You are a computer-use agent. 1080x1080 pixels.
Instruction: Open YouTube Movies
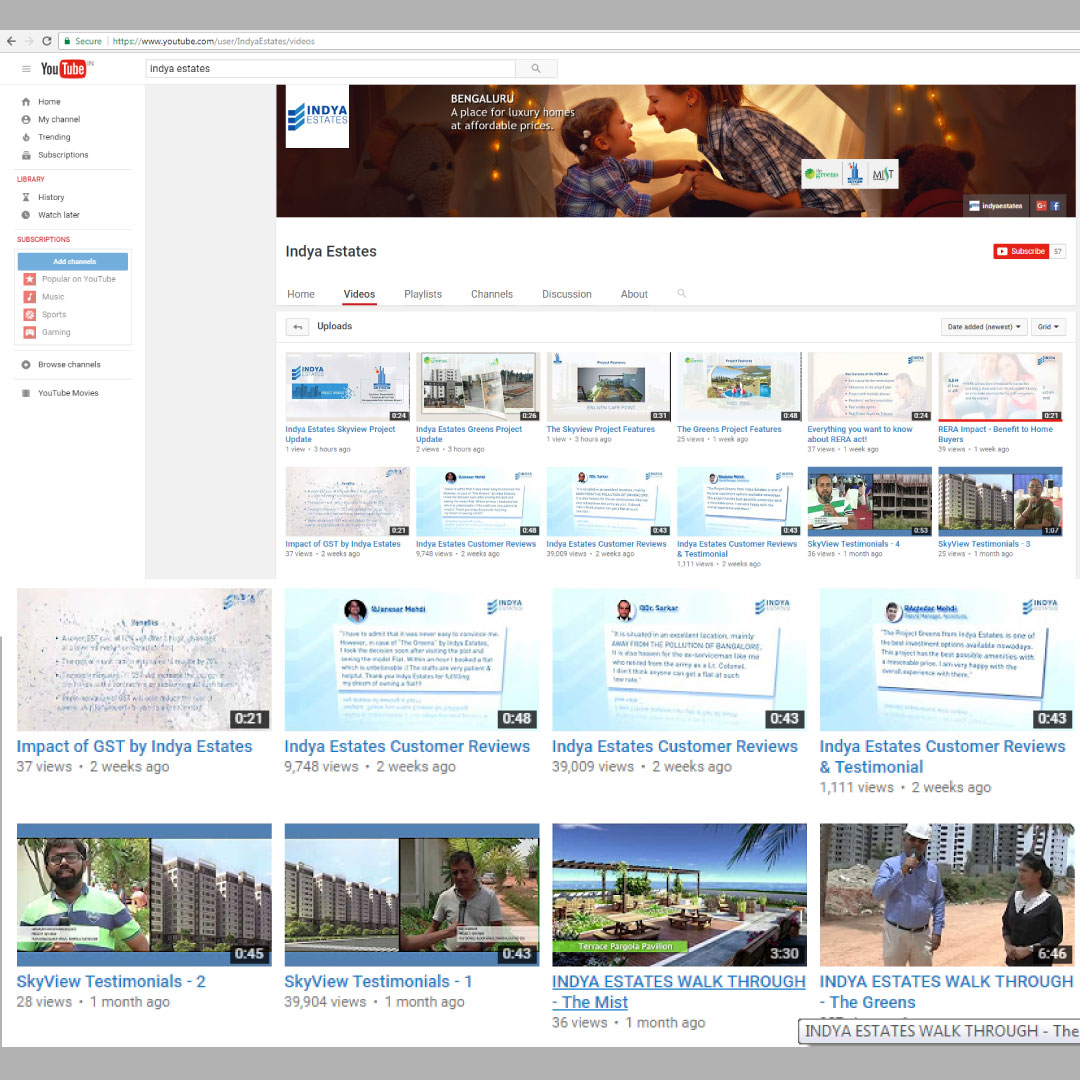click(68, 393)
